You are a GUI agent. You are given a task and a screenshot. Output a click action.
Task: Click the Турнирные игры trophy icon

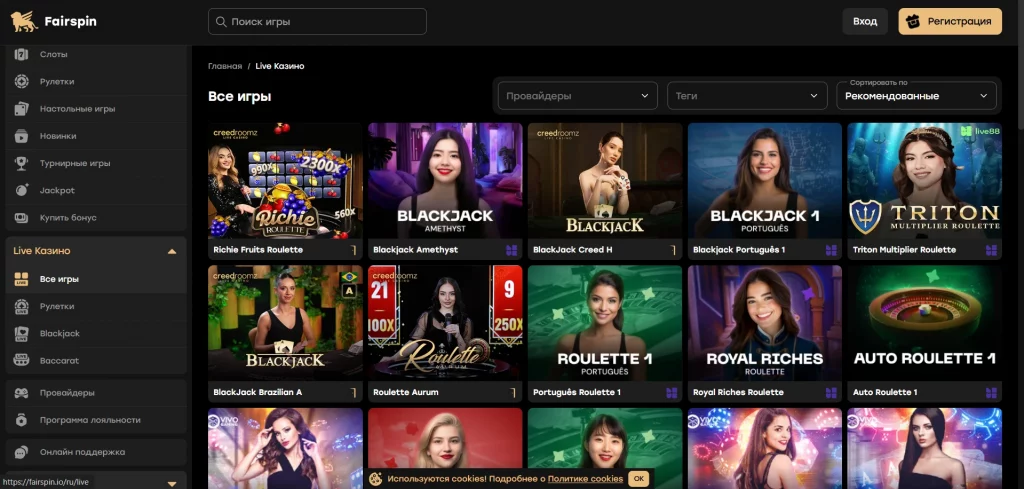tap(22, 163)
